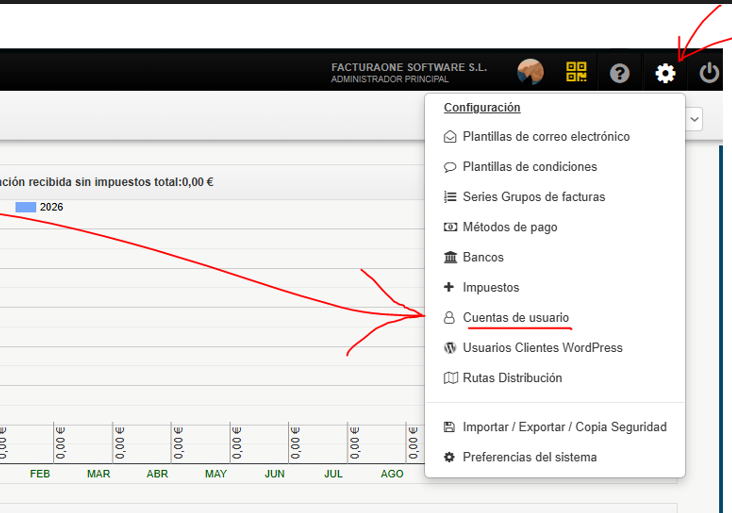Open the QR code icon in header
The image size is (732, 513).
(576, 72)
